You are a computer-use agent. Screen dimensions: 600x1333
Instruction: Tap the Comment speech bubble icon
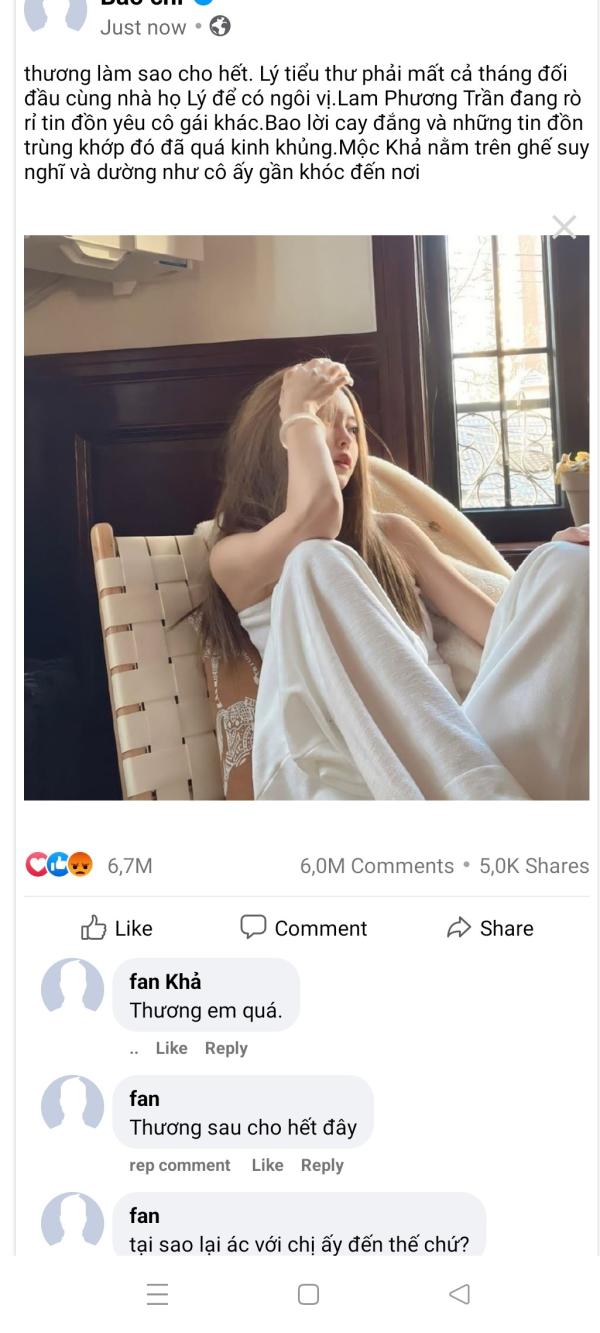pos(253,927)
